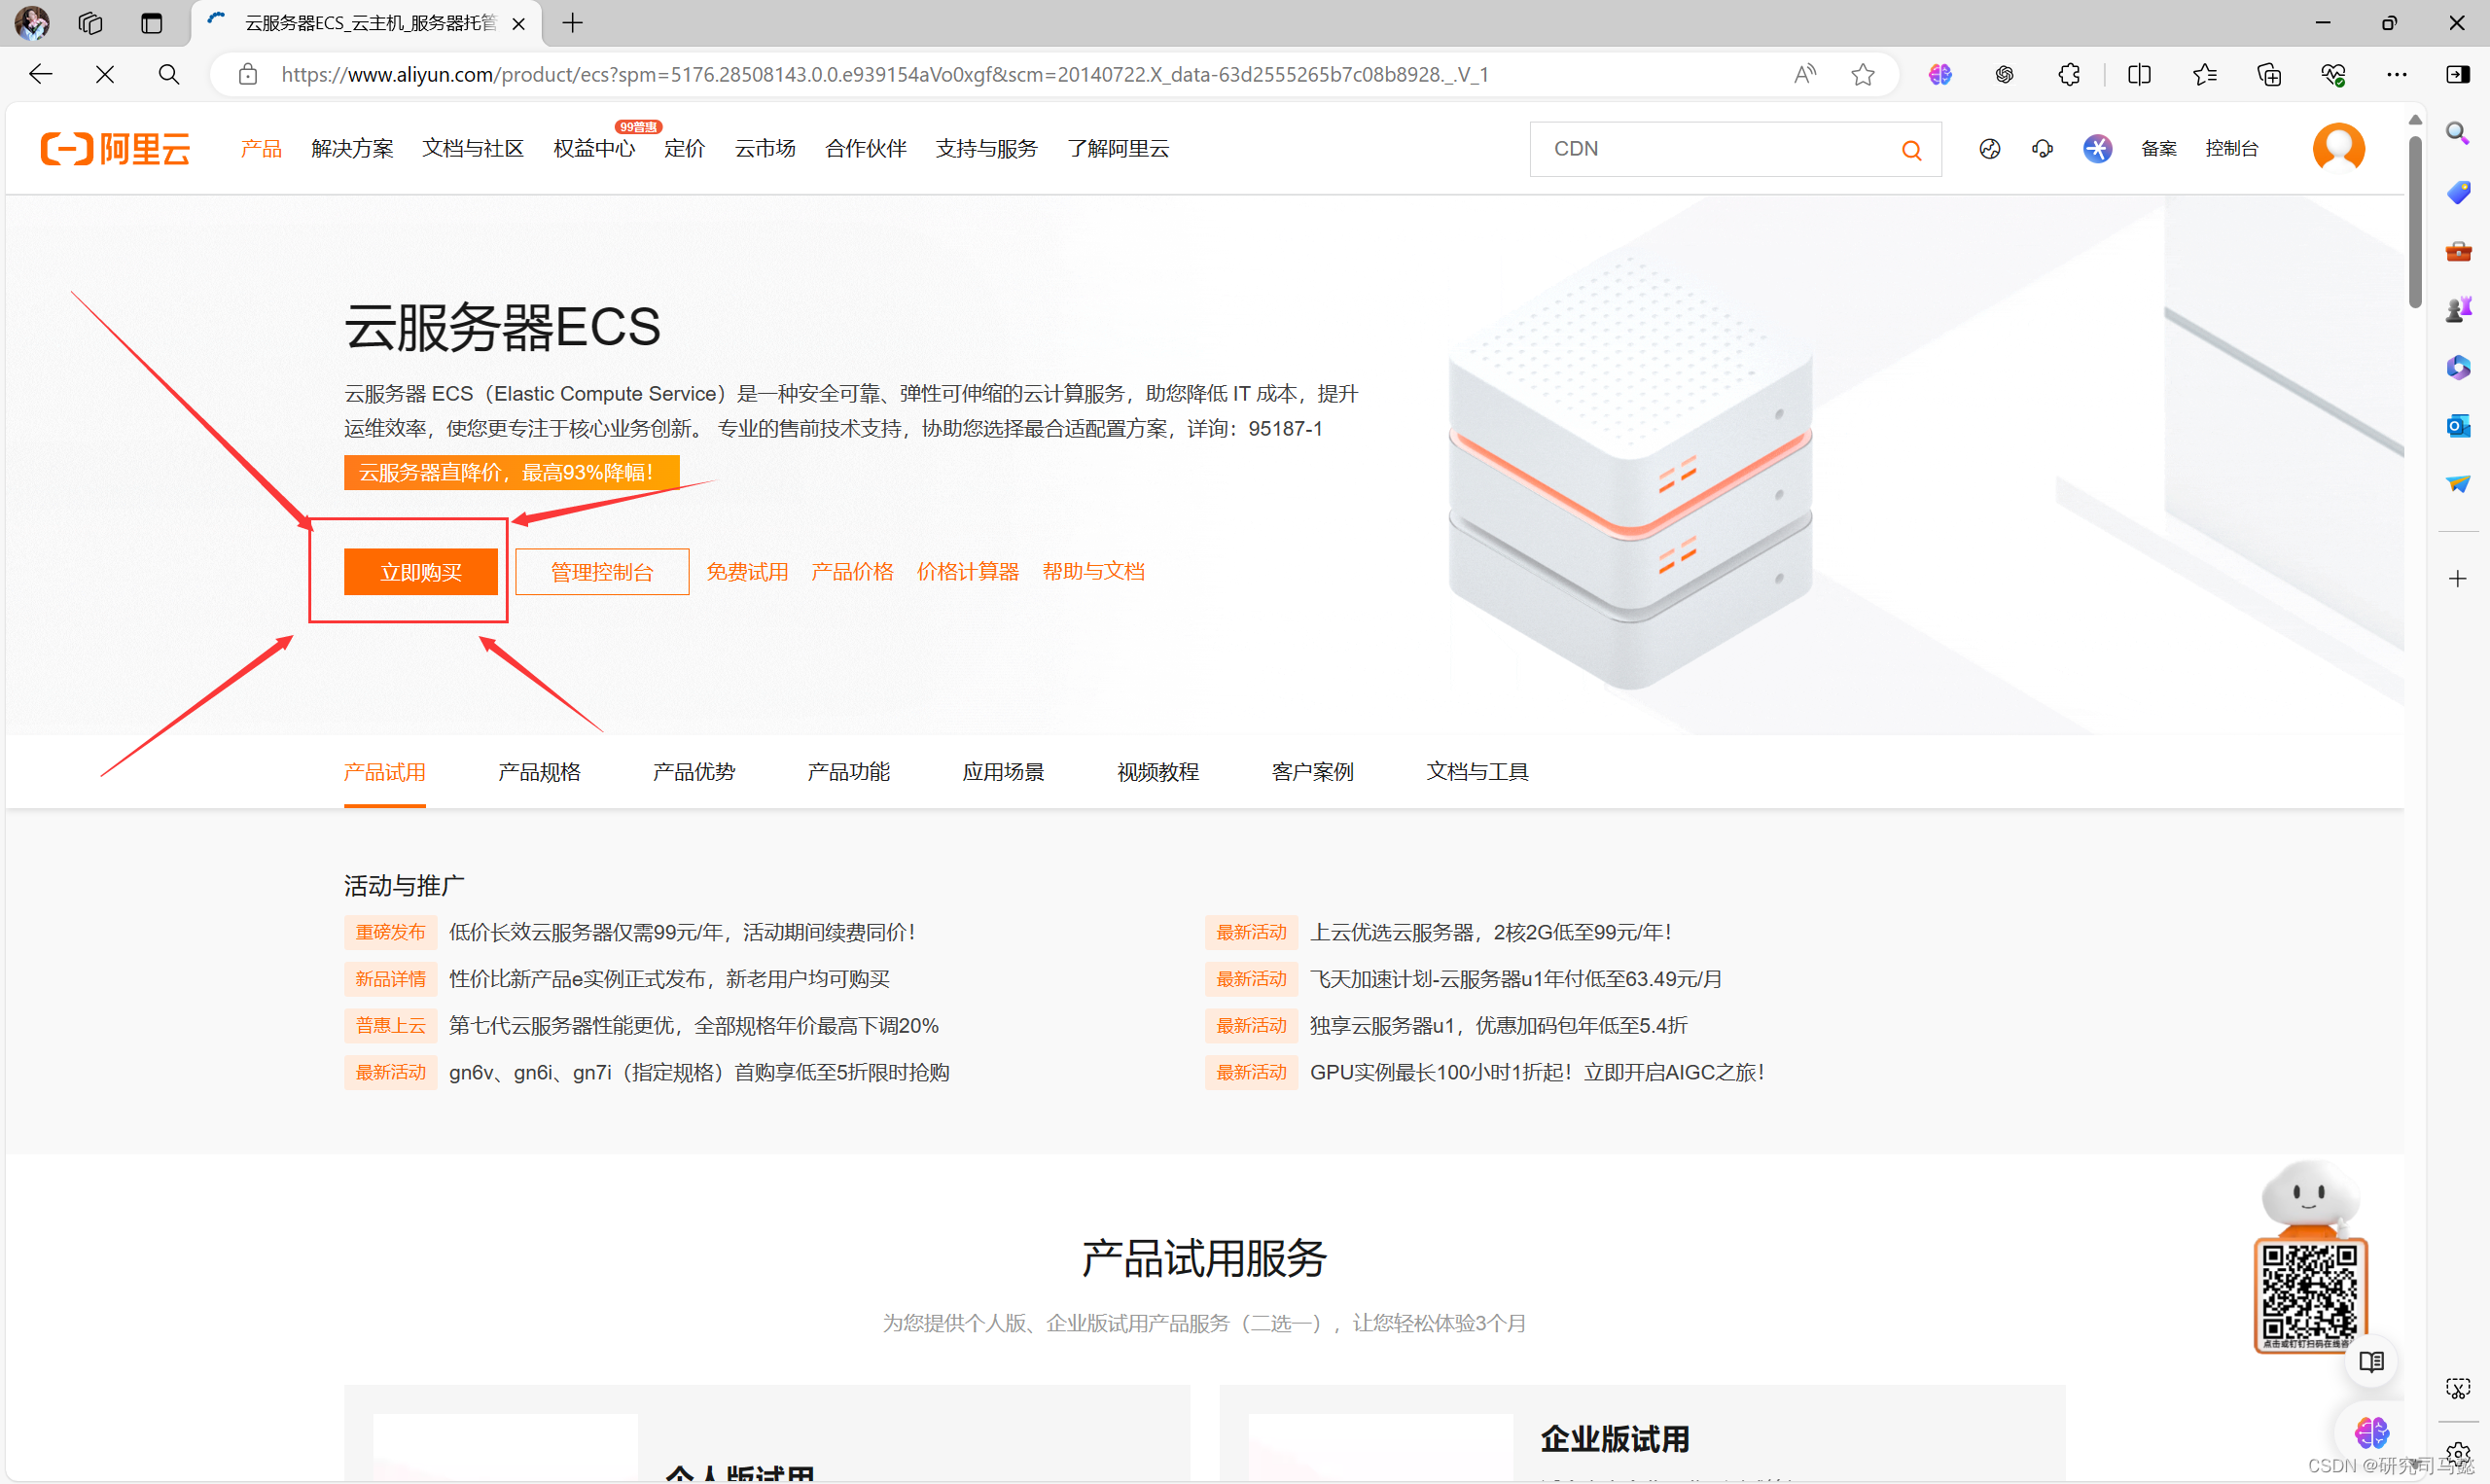This screenshot has width=2490, height=1484.
Task: Open 帮助与文档 link
Action: pyautogui.click(x=1093, y=572)
